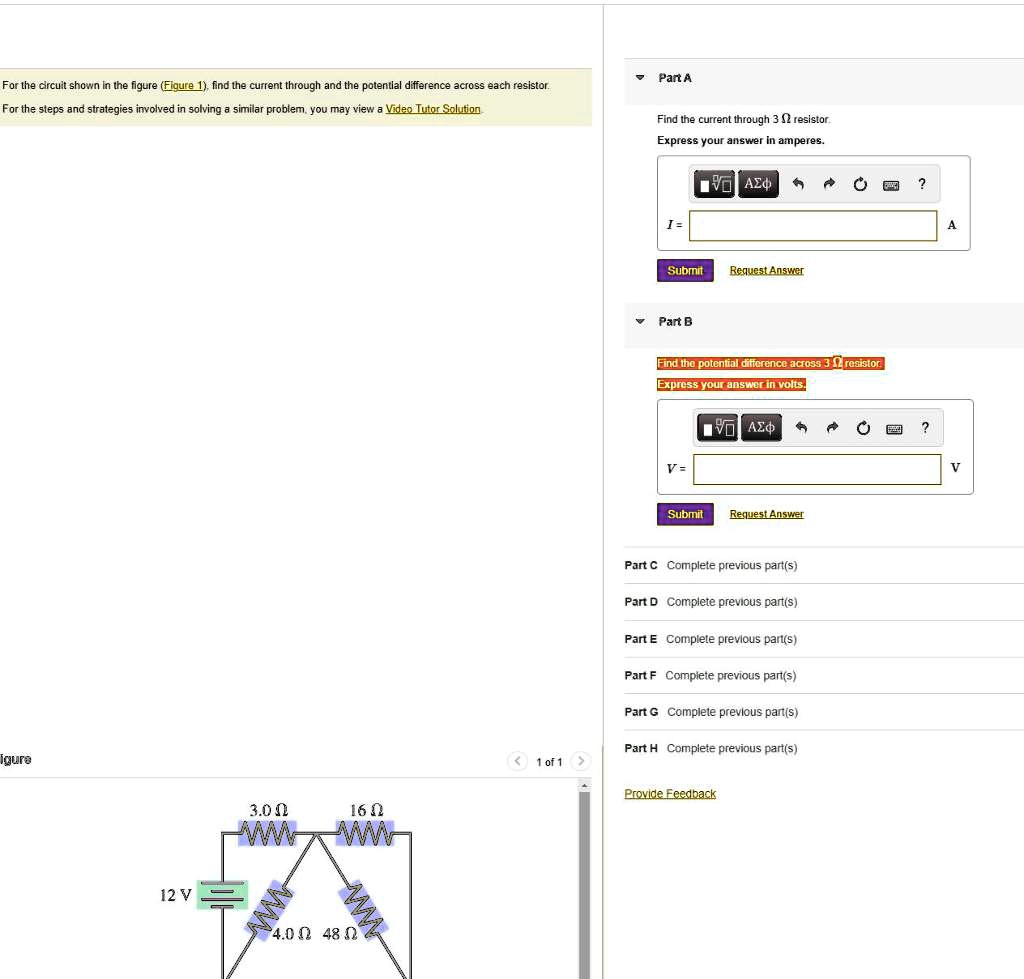Select the ΑΣΦ symbol palette in Part A

point(757,184)
